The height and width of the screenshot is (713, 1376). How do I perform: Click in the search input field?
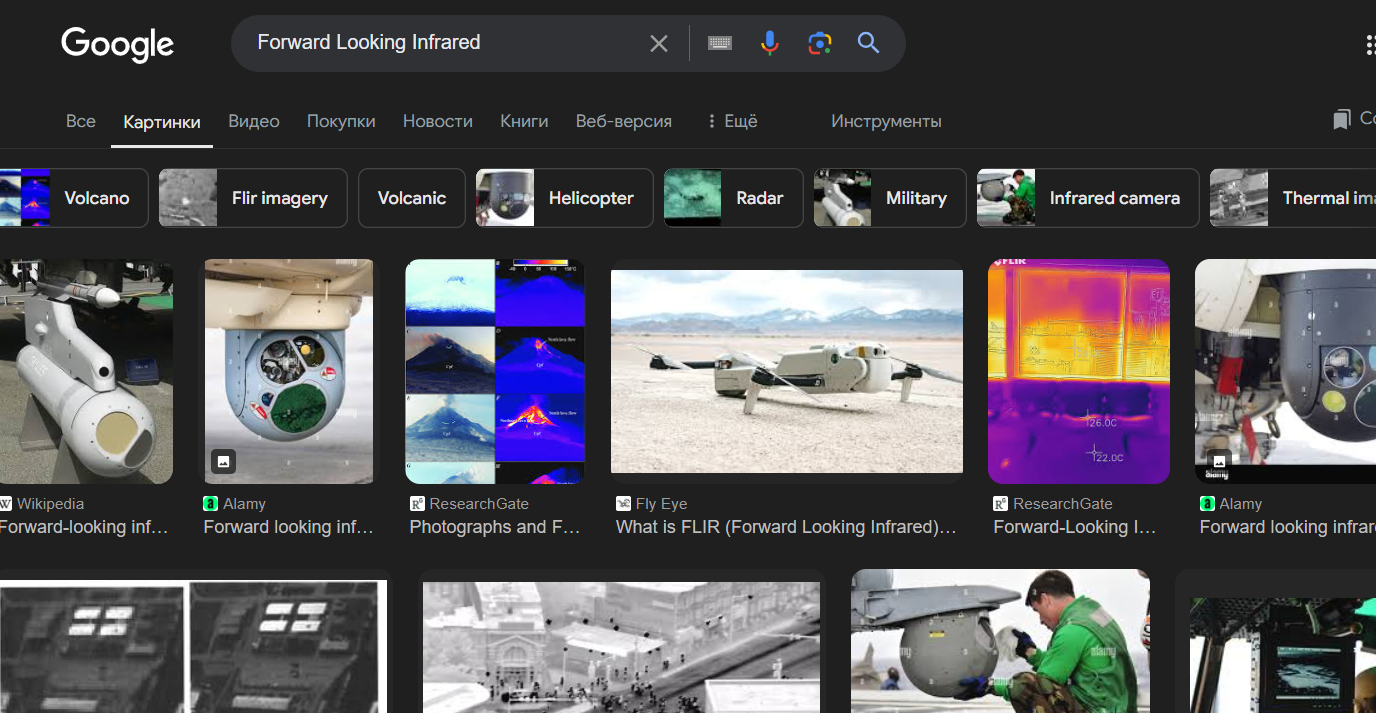440,43
